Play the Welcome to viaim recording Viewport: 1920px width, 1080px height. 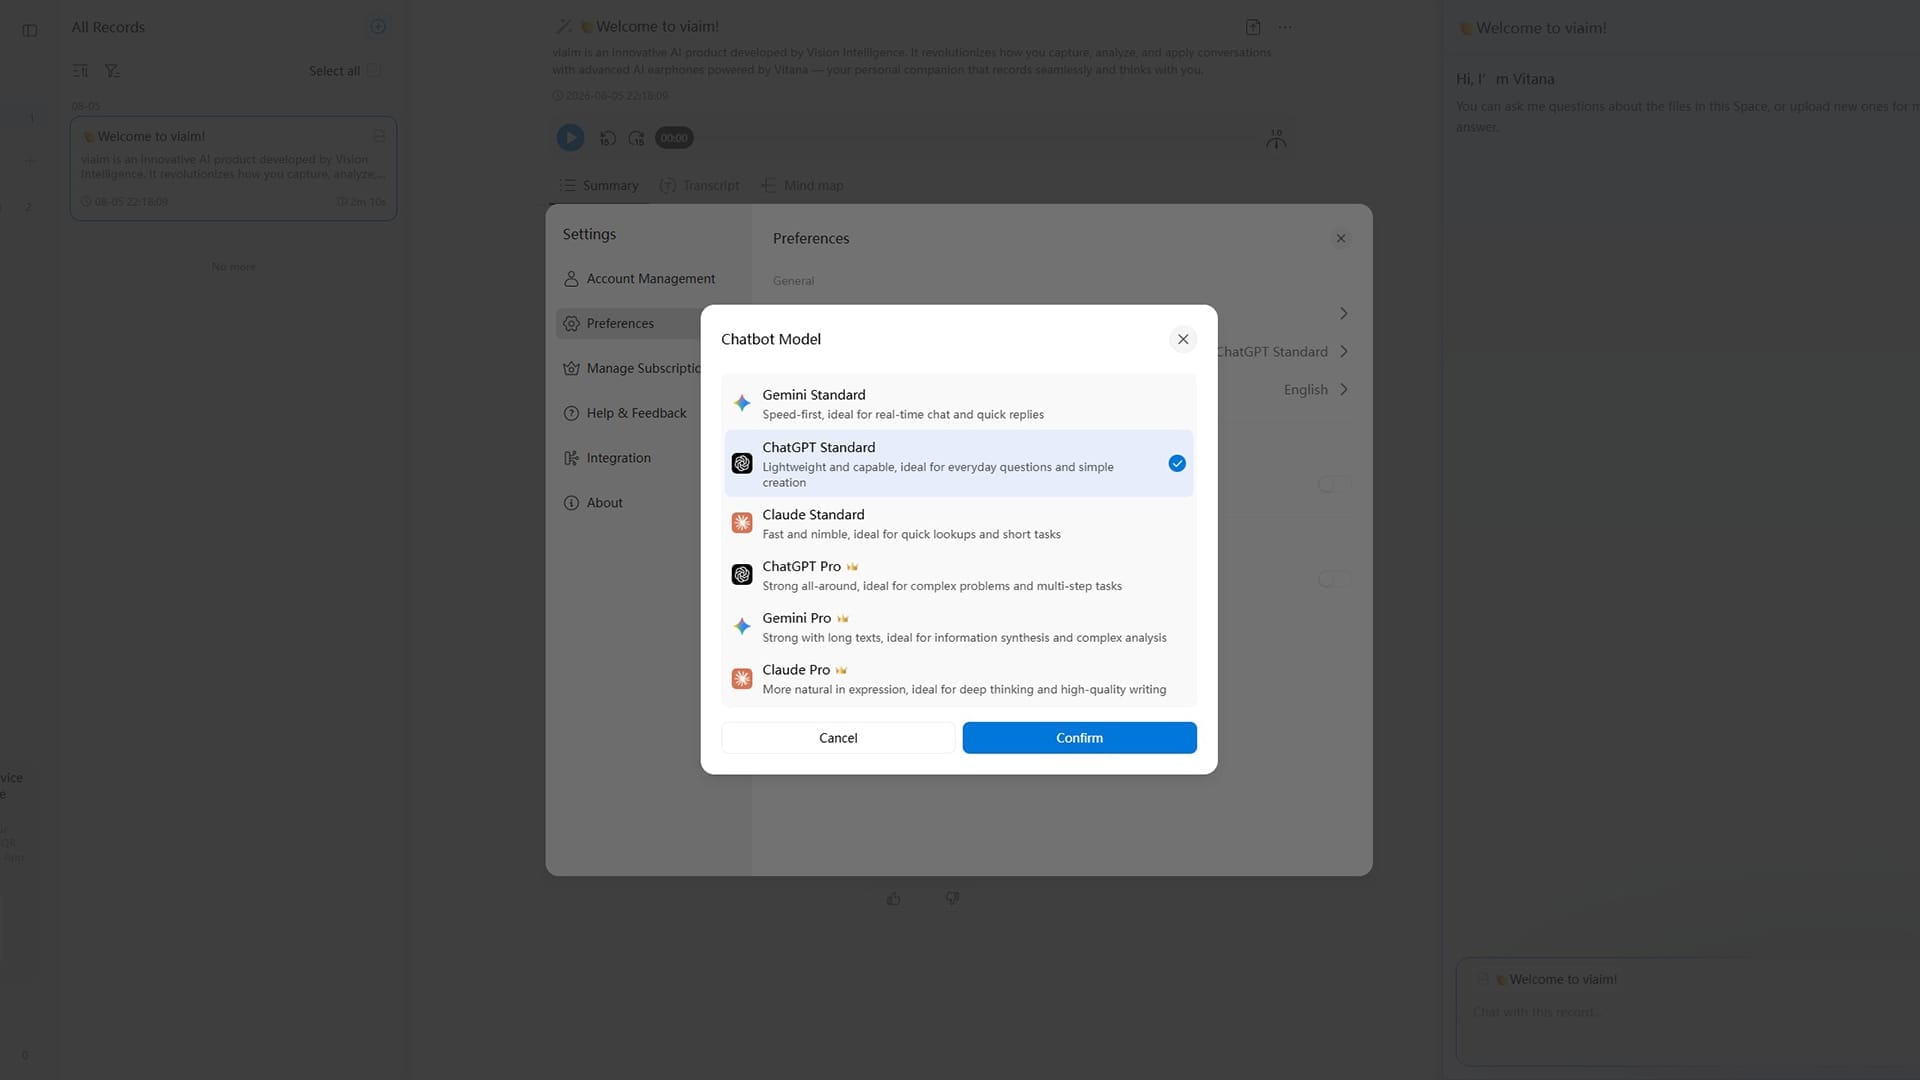click(570, 138)
